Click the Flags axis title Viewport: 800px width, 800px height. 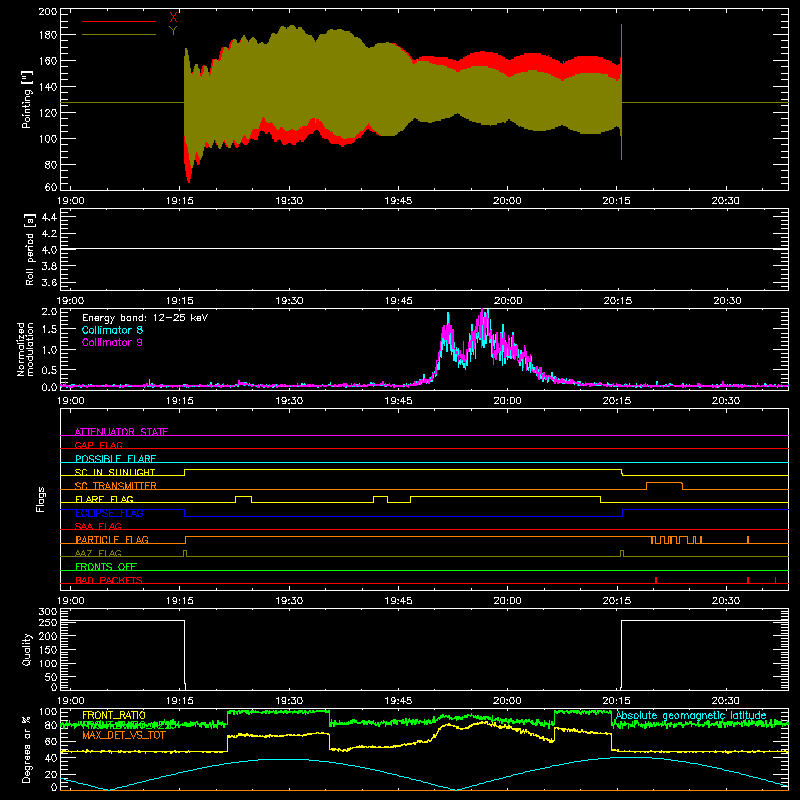pos(40,499)
